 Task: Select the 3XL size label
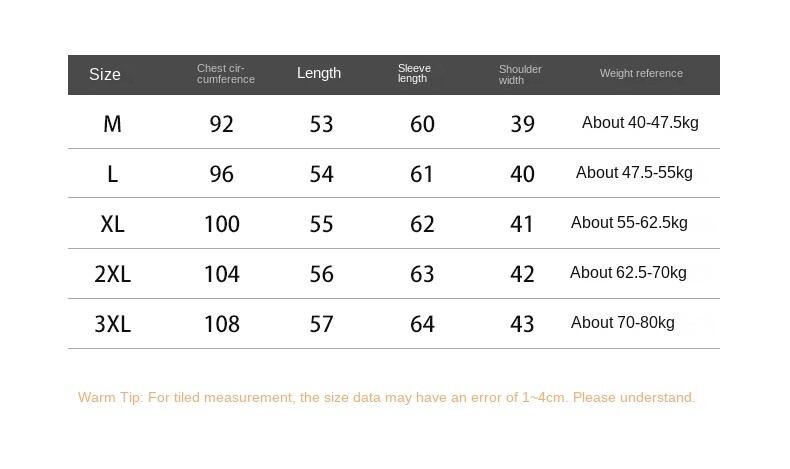tap(112, 324)
